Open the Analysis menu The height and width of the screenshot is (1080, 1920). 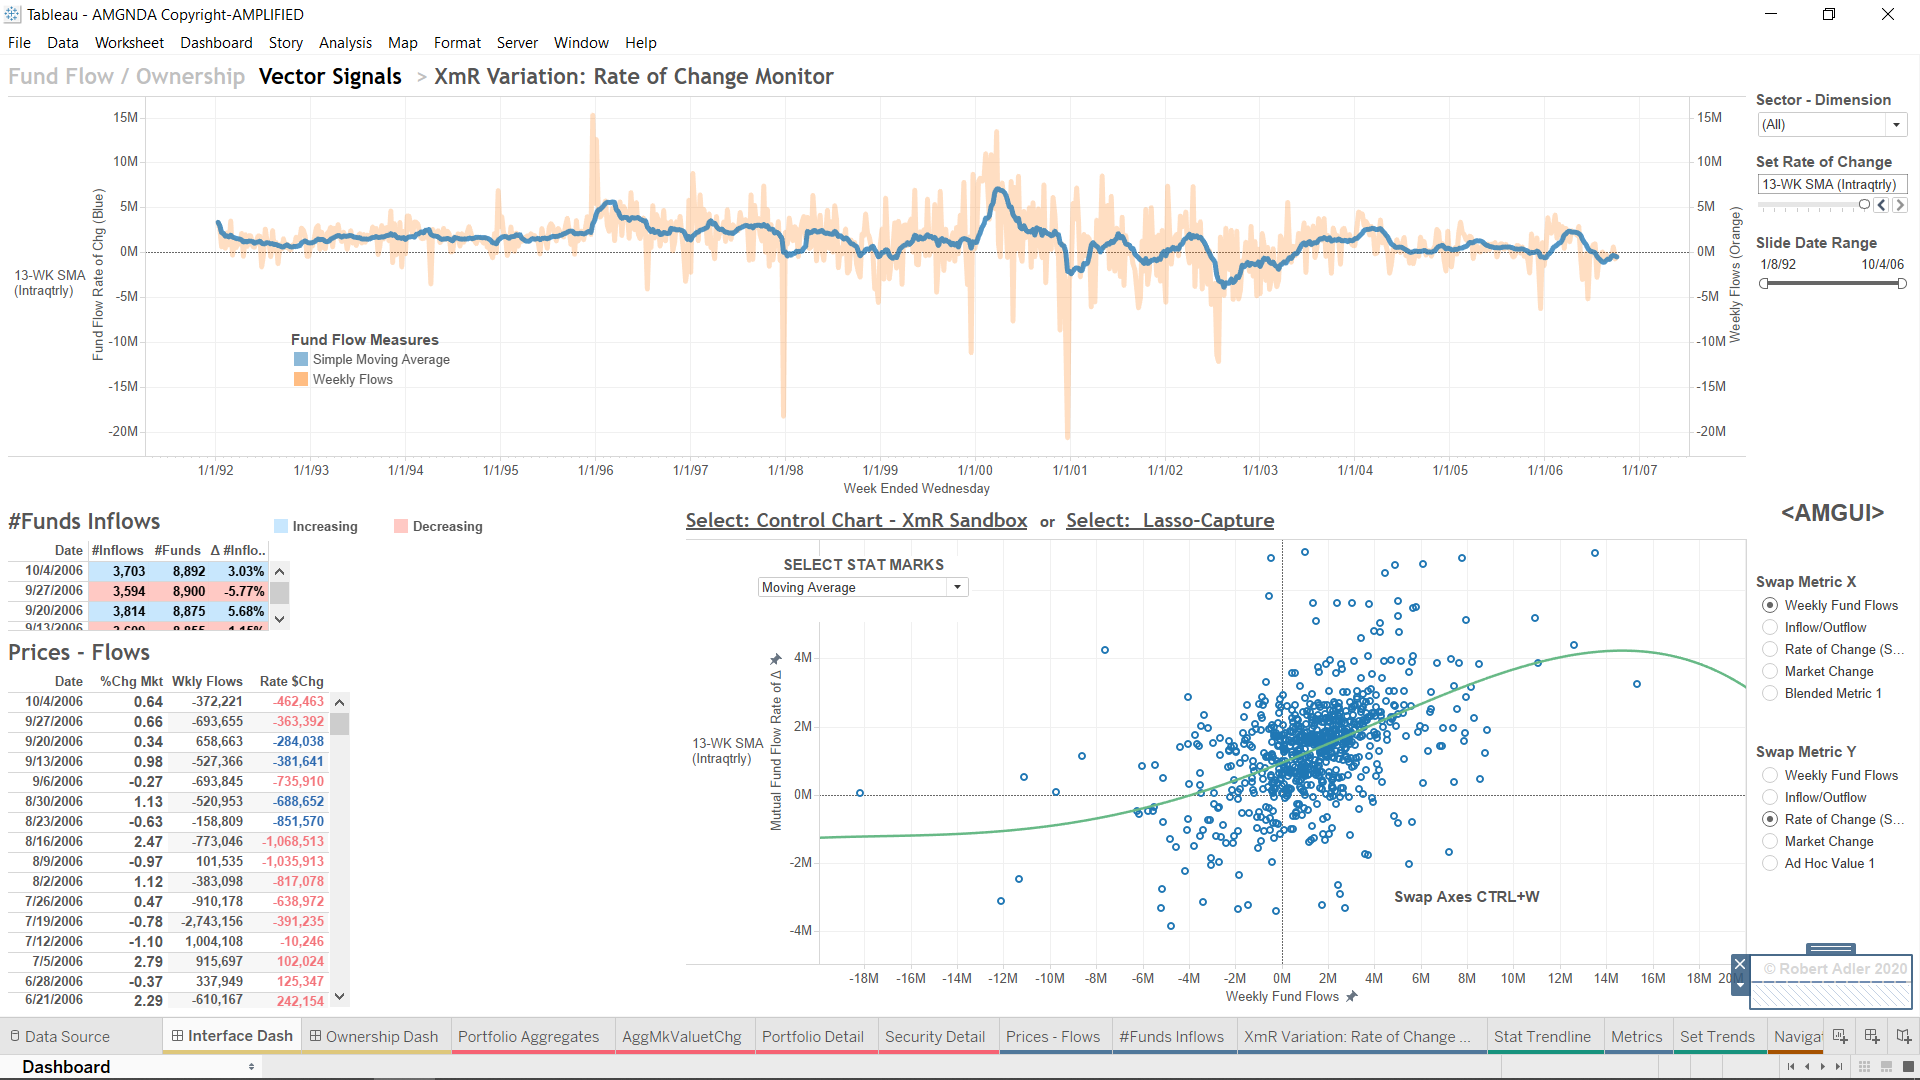click(345, 43)
